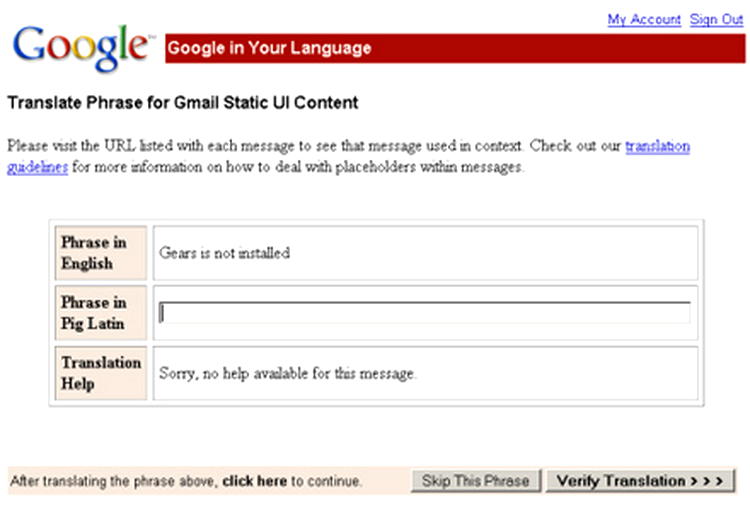Viewport: 750px width, 508px height.
Task: Click the Skip This Phrase button
Action: click(x=475, y=481)
